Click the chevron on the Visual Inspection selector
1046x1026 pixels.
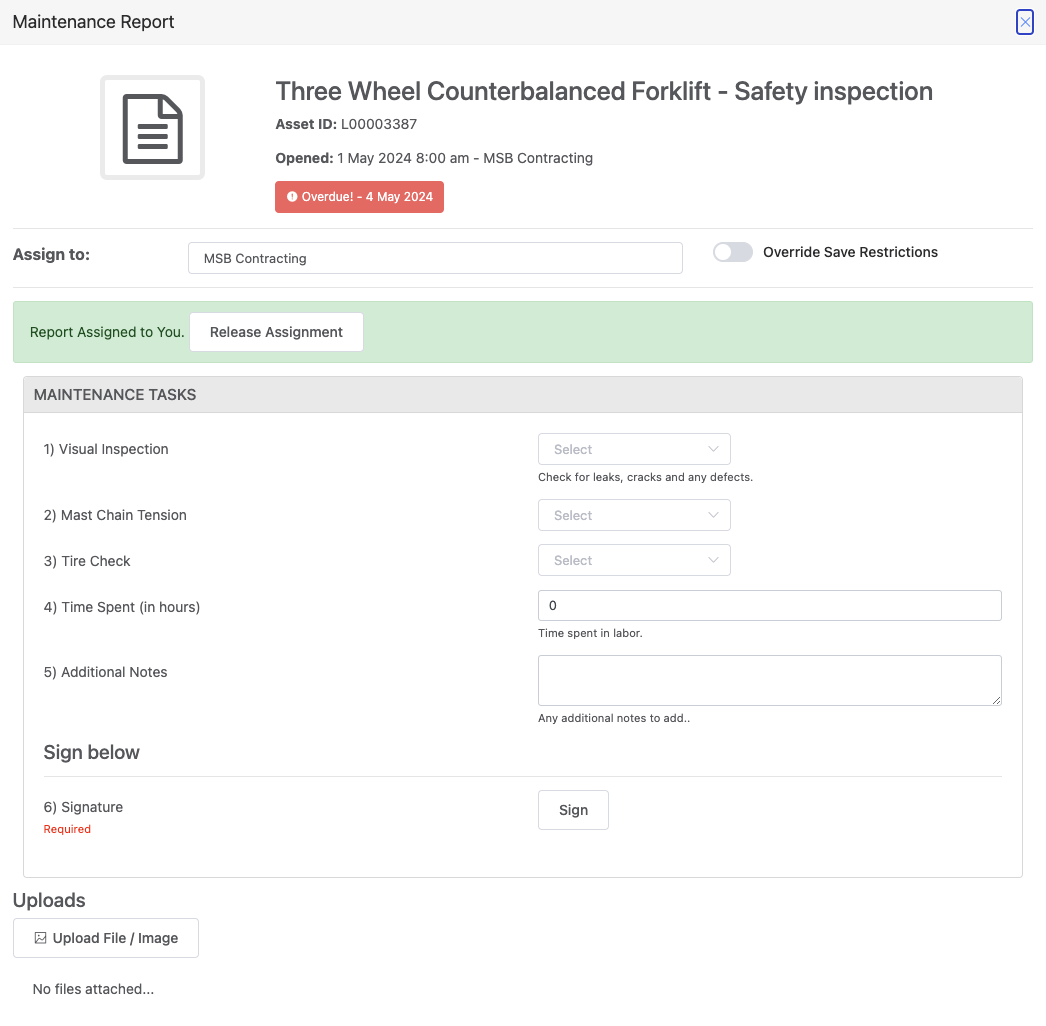point(713,449)
